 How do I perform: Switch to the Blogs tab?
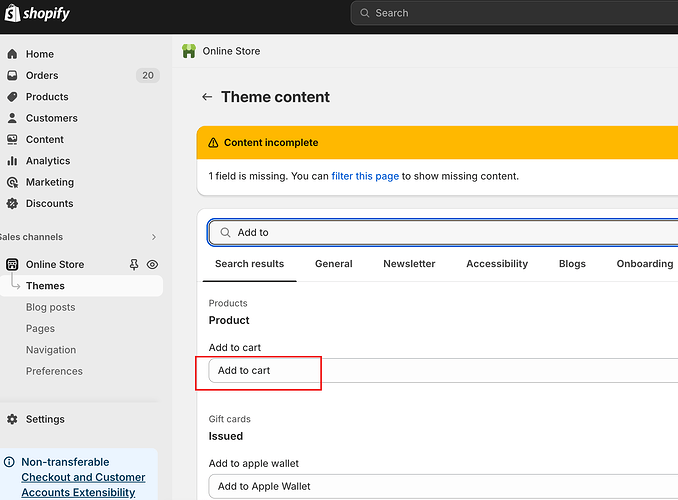point(572,264)
